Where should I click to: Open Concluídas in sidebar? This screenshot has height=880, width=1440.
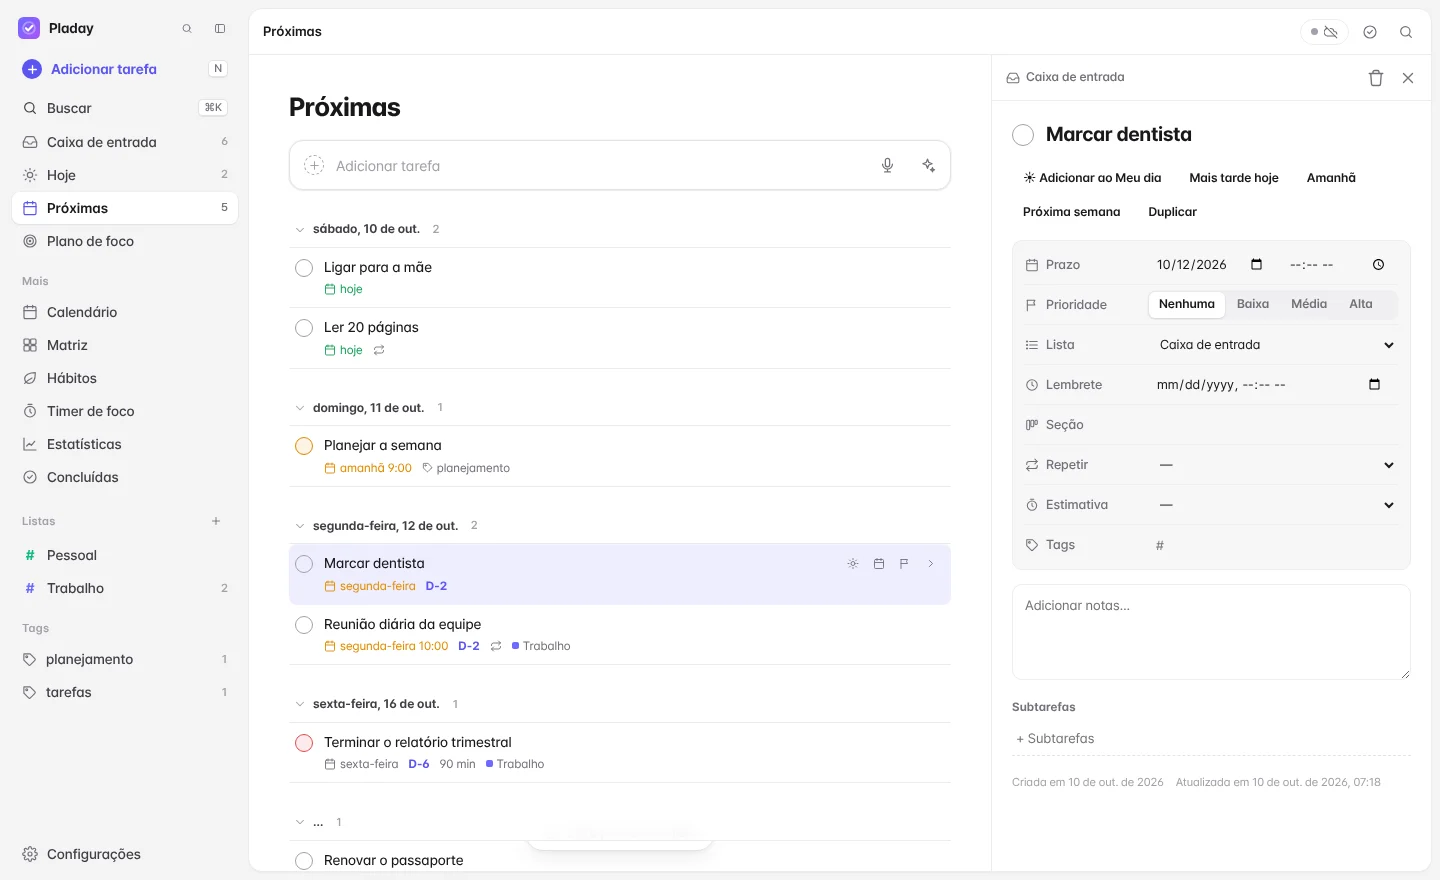[x=125, y=477]
